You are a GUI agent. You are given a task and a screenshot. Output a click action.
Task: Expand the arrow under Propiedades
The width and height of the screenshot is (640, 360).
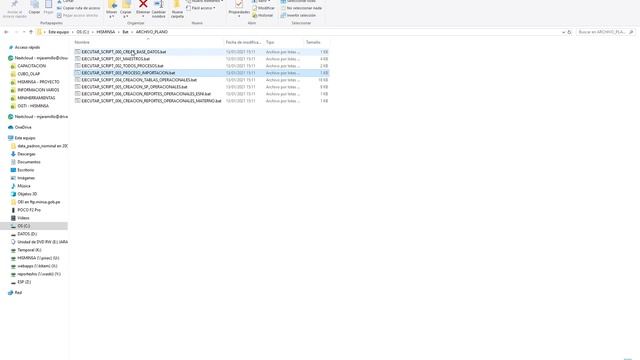point(239,17)
